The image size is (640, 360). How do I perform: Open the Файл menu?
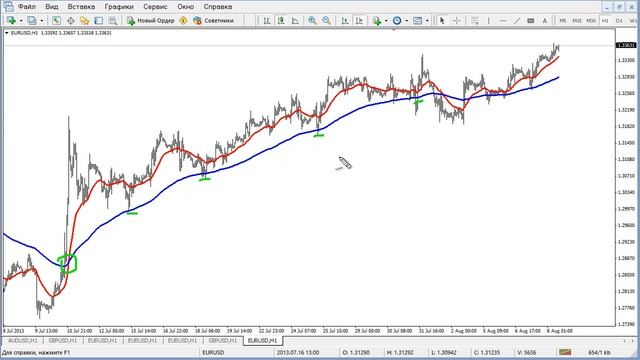point(27,7)
